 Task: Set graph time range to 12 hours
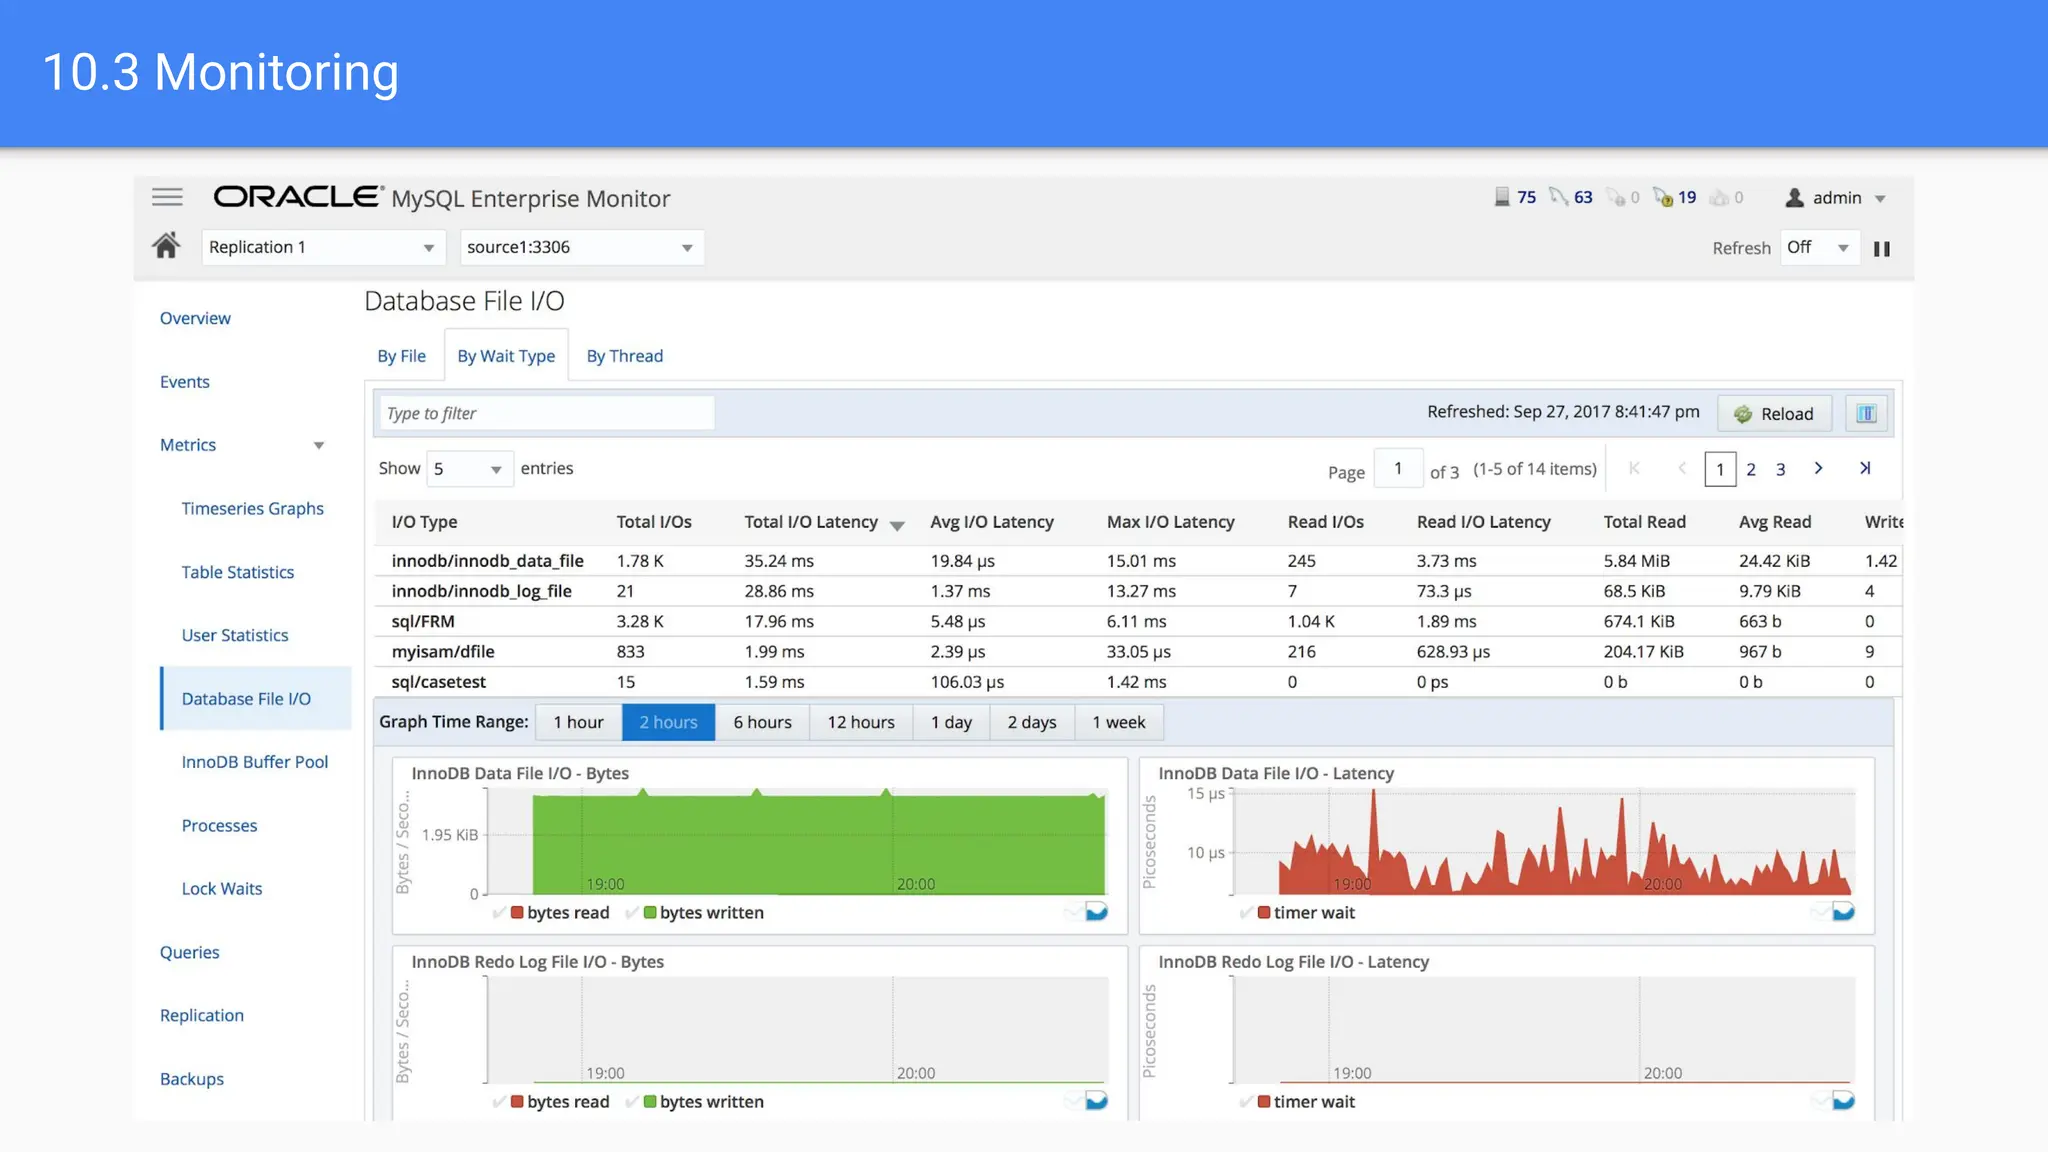point(861,722)
